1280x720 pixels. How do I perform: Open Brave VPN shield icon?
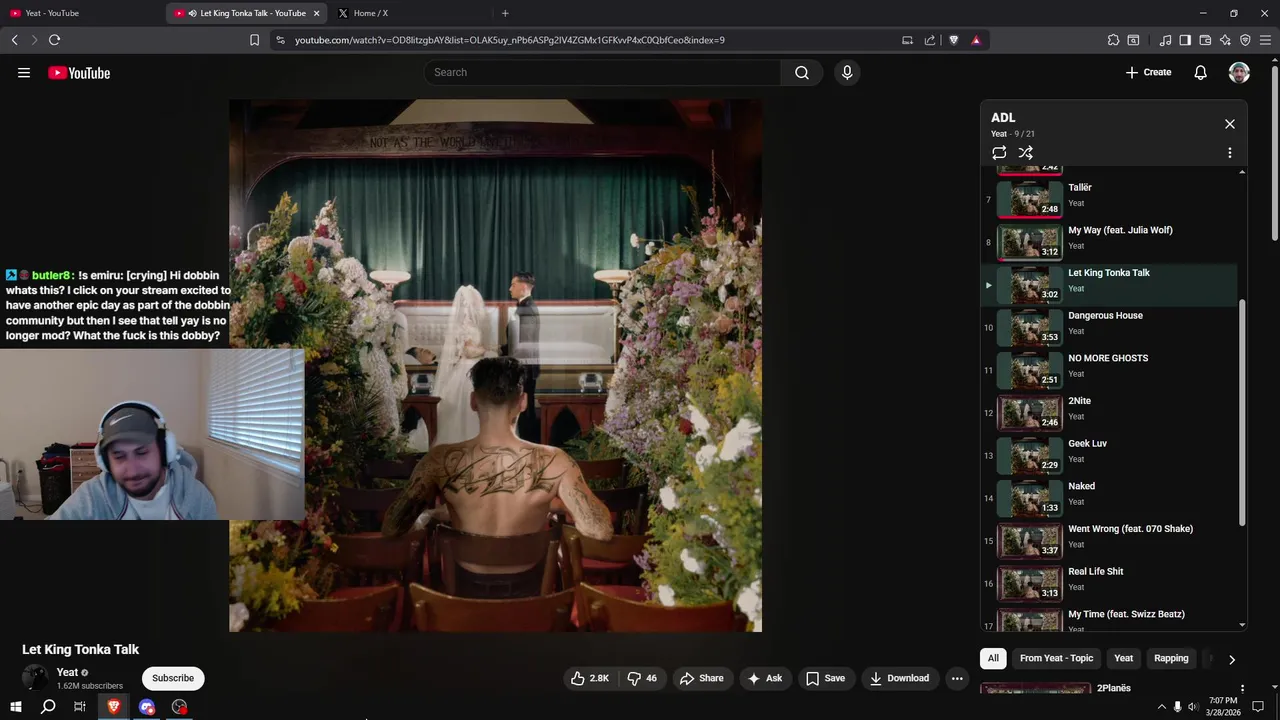coord(1245,40)
